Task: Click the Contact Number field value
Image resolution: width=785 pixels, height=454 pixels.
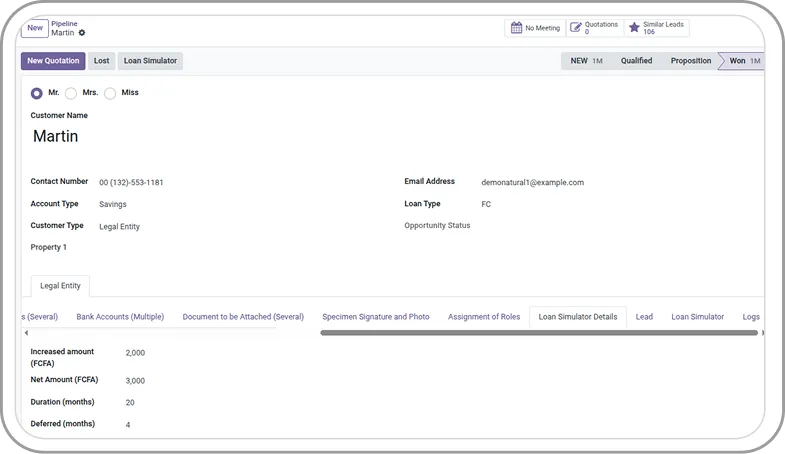Action: tap(131, 183)
